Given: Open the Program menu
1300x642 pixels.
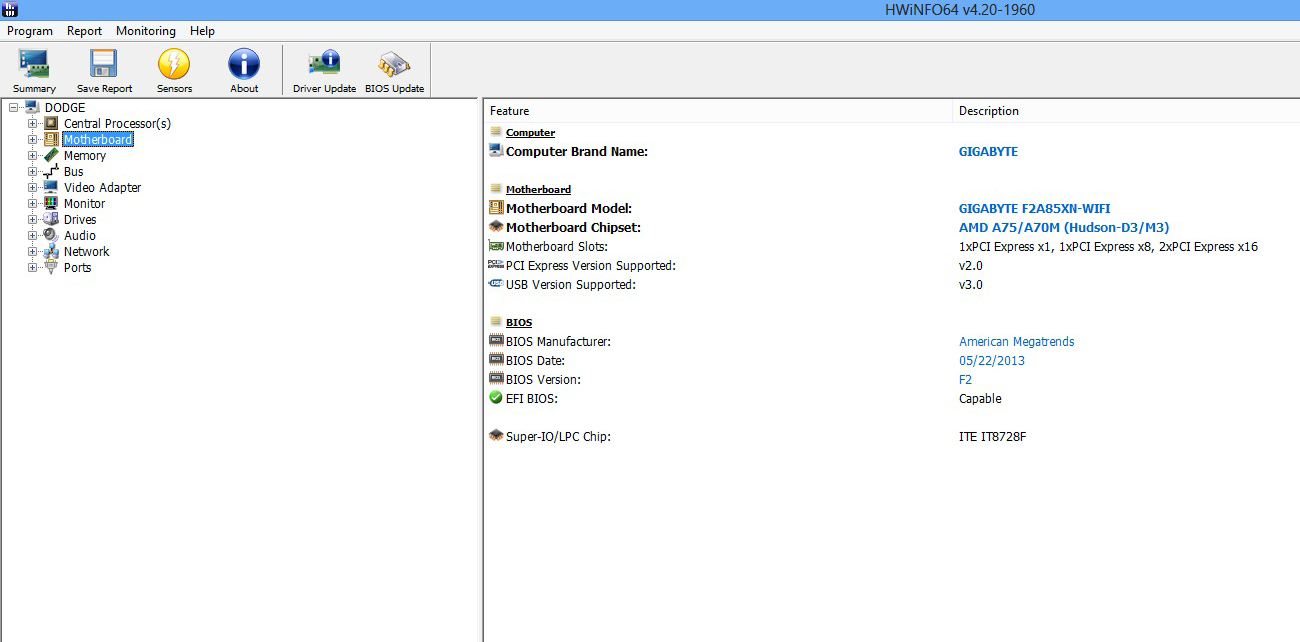Looking at the screenshot, I should click(30, 31).
